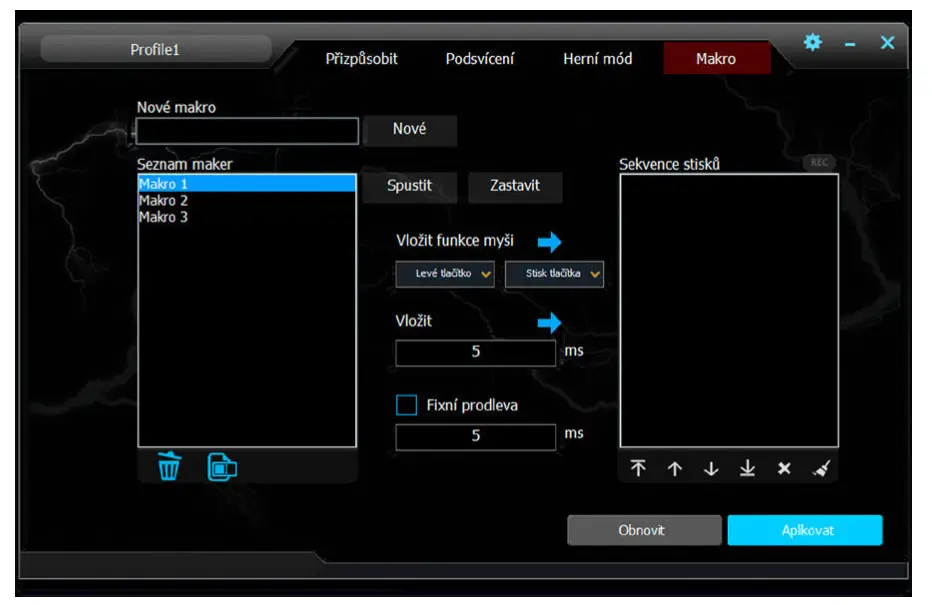Click the Obnovit button
Image resolution: width=932 pixels, height=605 pixels.
pyautogui.click(x=644, y=530)
